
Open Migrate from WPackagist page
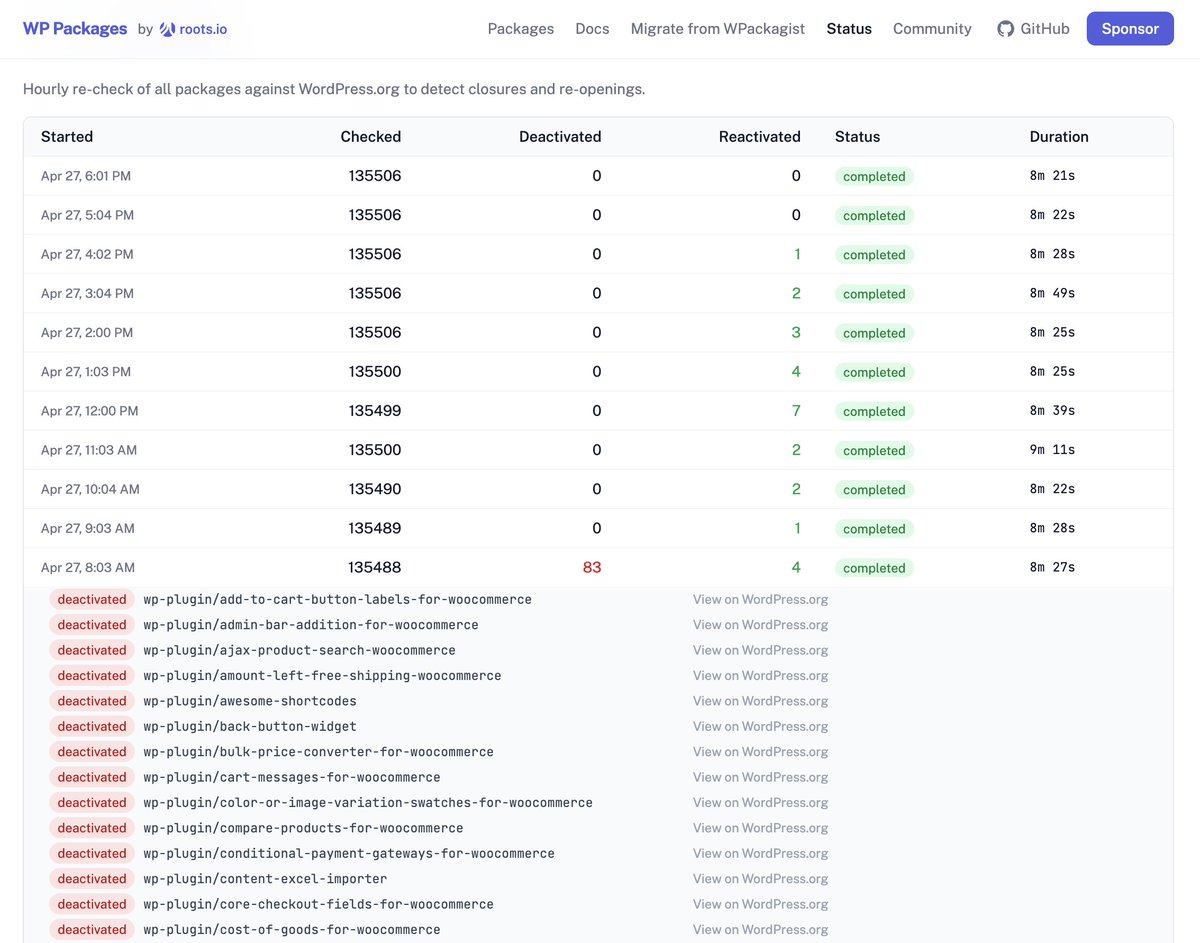tap(718, 29)
